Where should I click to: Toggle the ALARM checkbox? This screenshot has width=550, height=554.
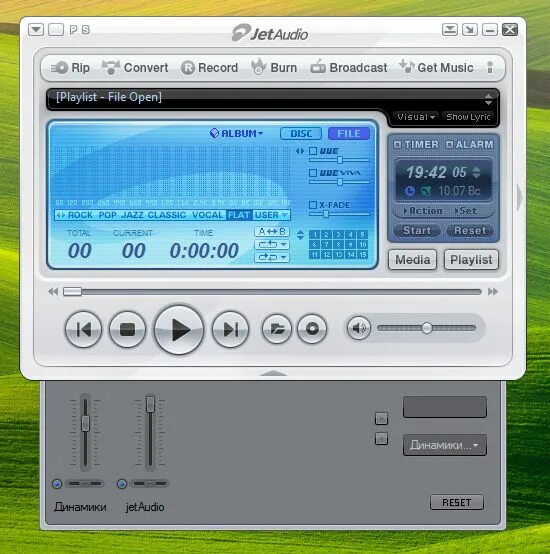tap(449, 145)
